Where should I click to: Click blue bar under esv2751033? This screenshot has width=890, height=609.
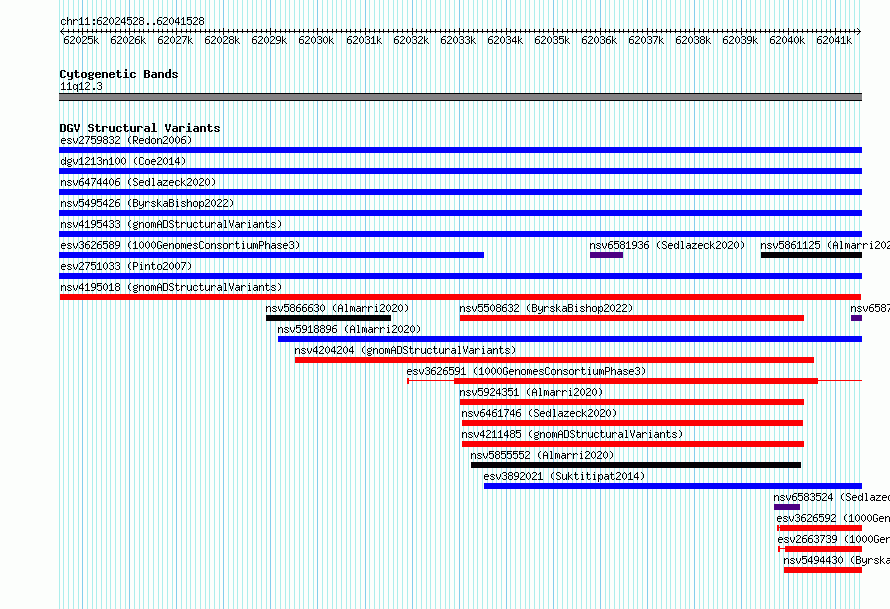[x=460, y=276]
